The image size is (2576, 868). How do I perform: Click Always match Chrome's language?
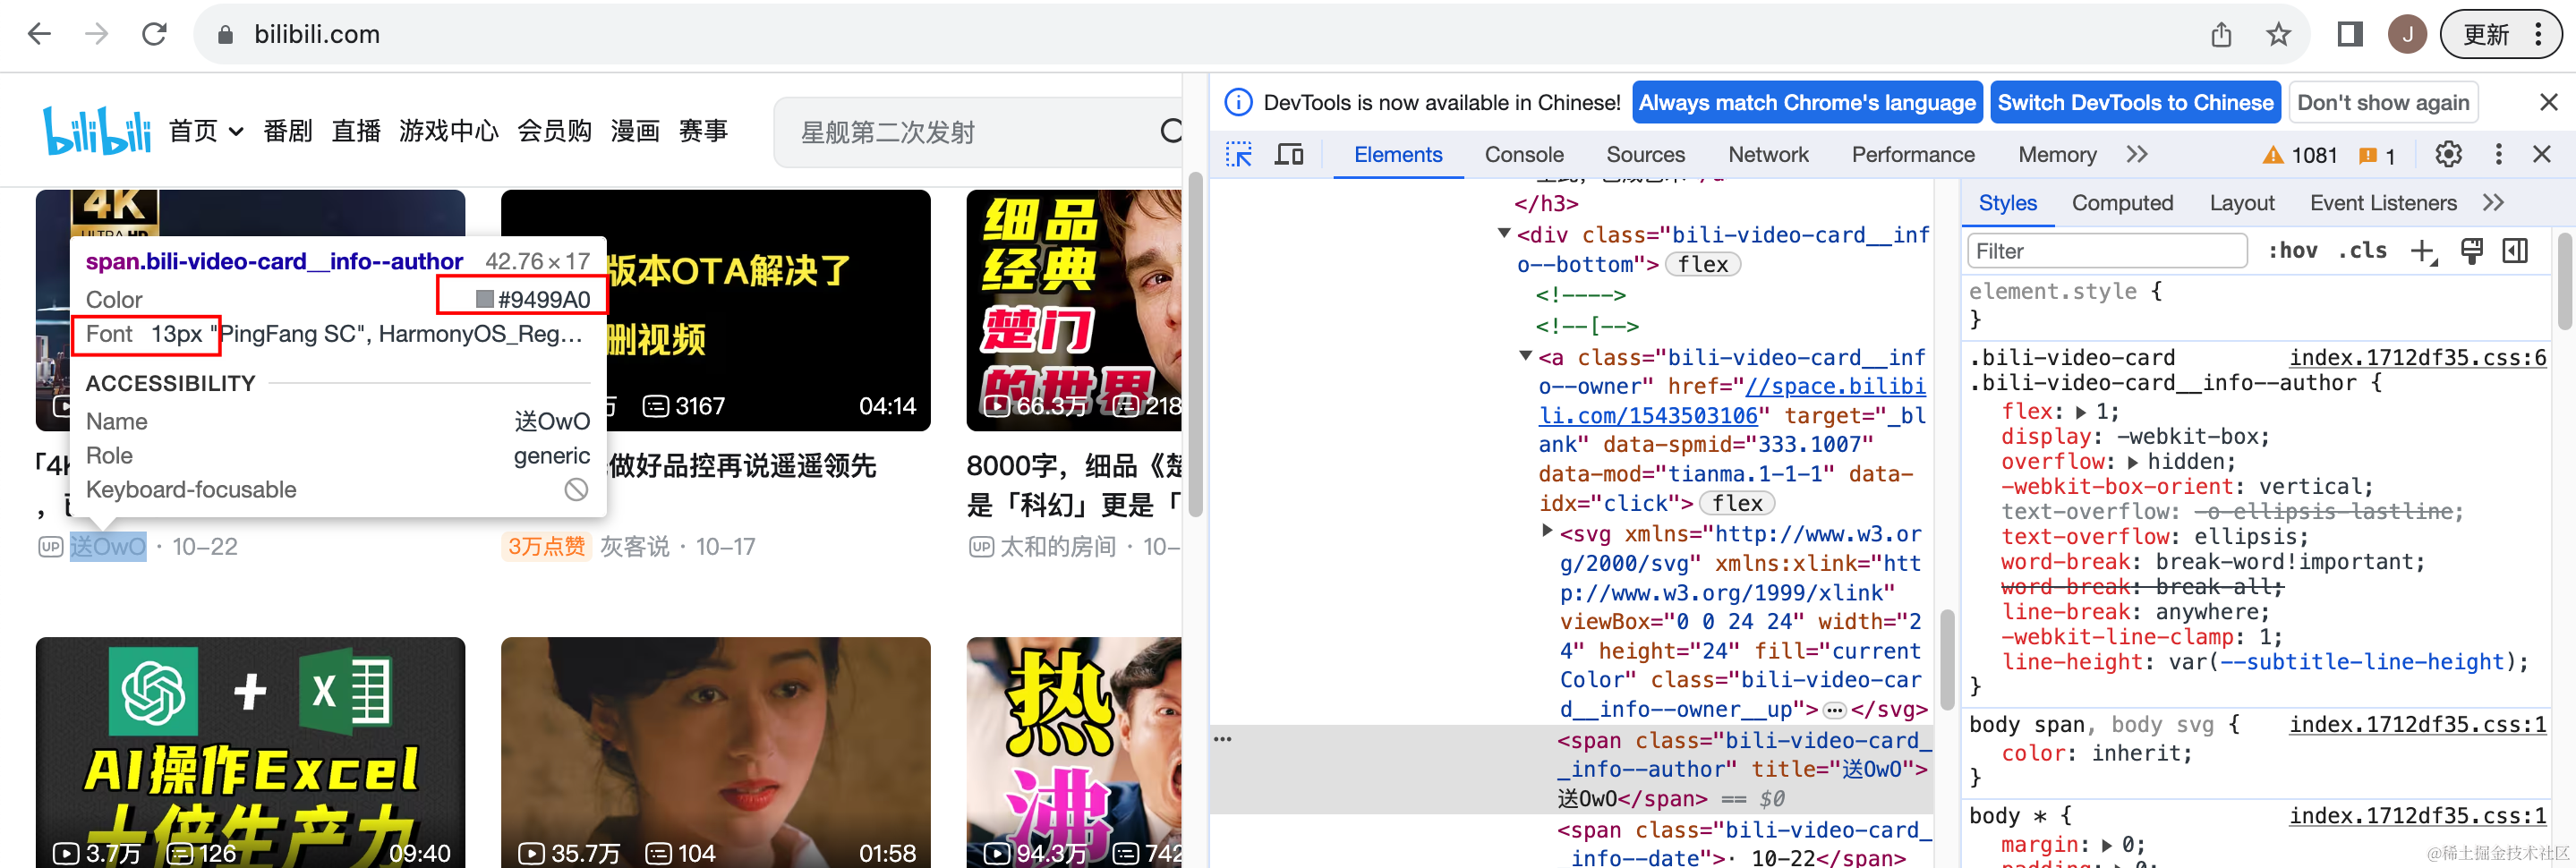[x=1807, y=103]
